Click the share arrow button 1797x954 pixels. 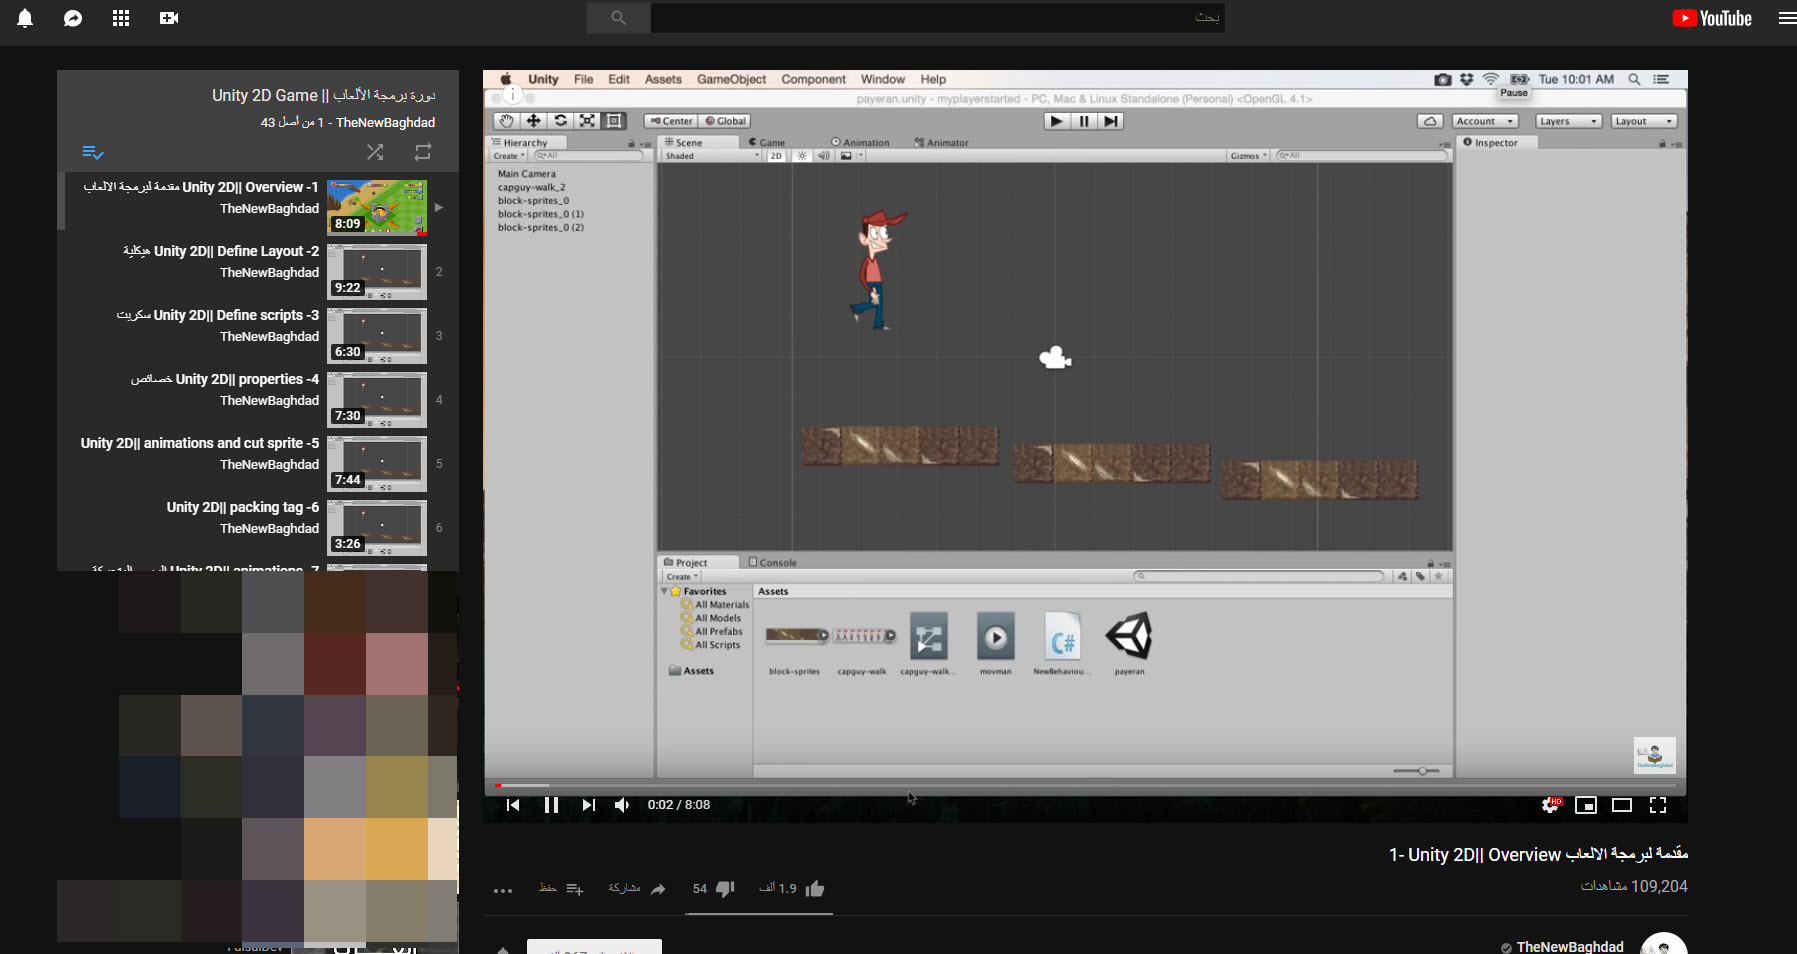coord(658,889)
